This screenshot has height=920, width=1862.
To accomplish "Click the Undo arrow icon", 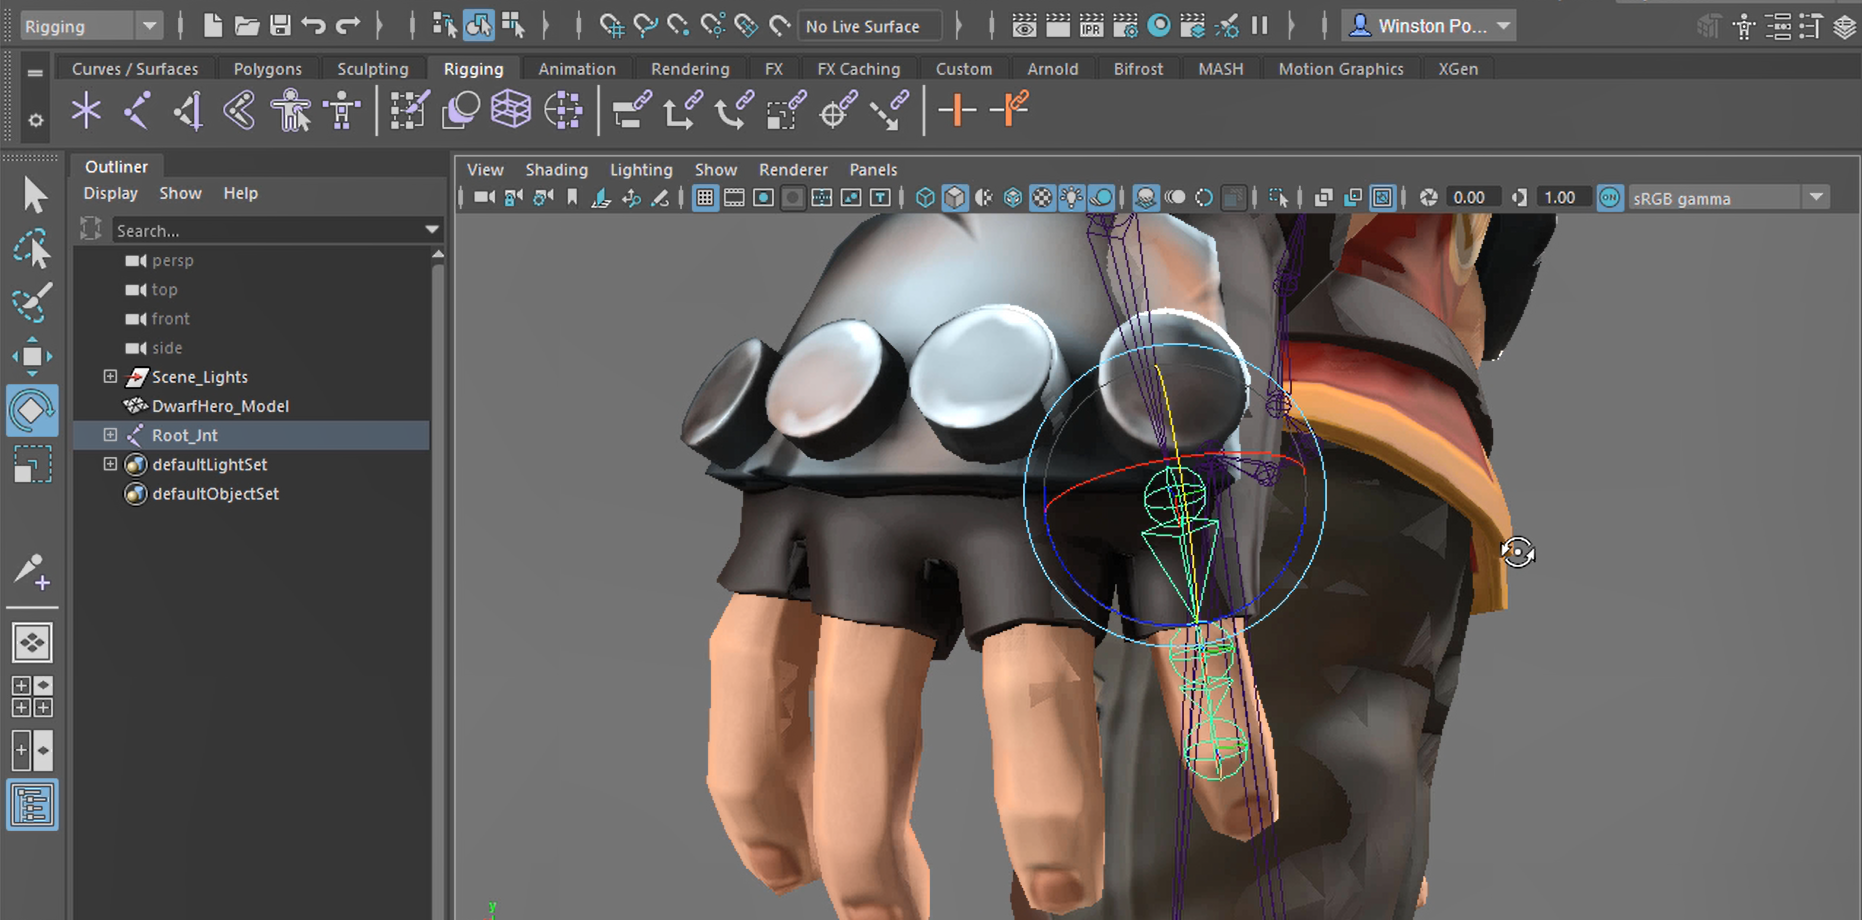I will (313, 25).
